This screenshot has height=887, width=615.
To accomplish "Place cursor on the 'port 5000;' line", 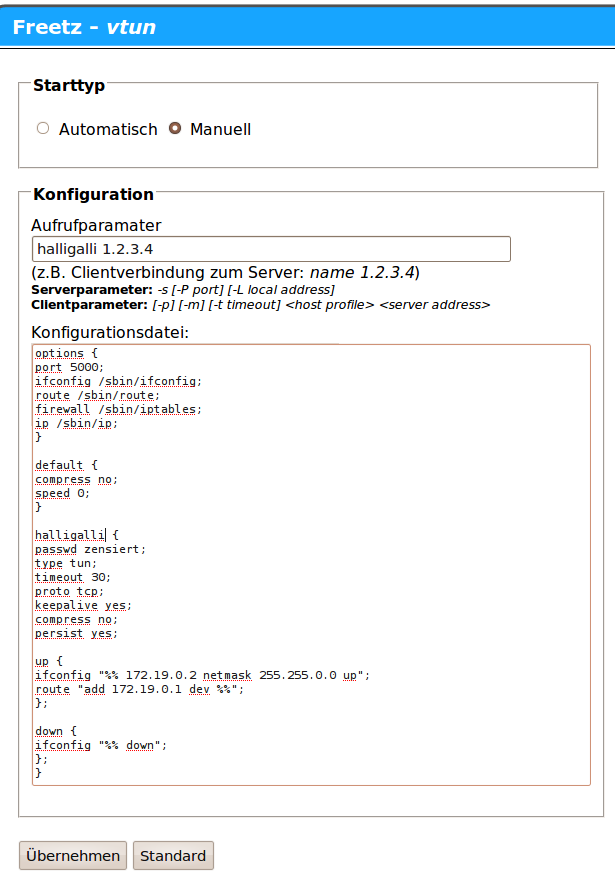I will point(69,367).
